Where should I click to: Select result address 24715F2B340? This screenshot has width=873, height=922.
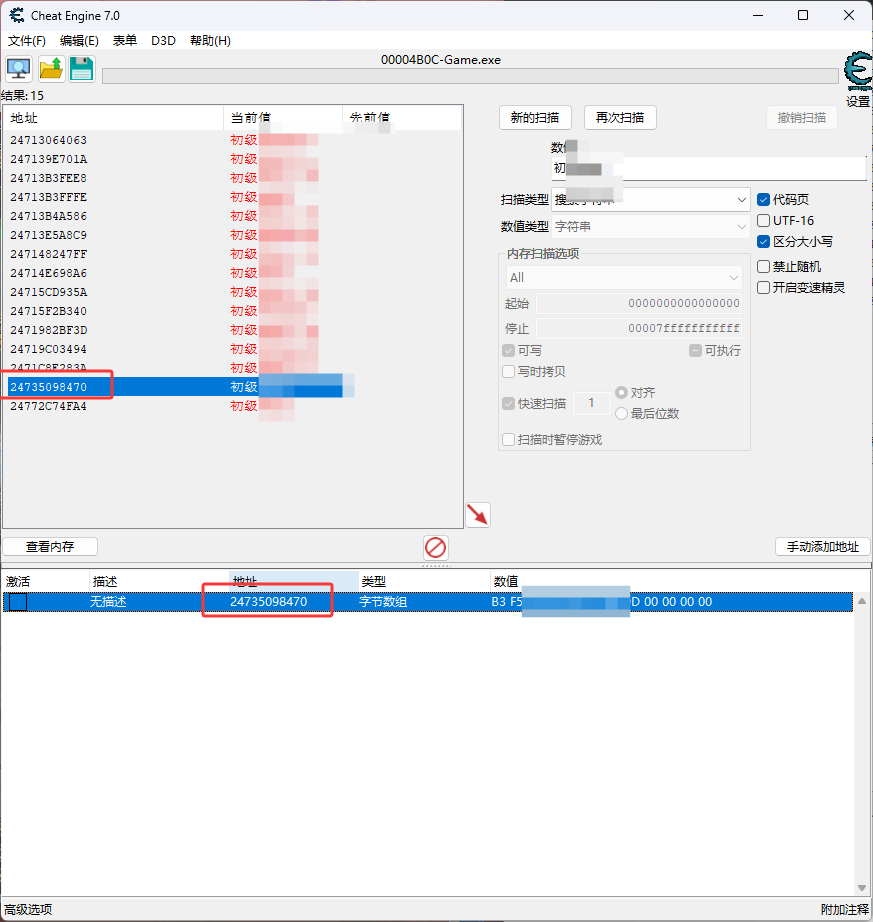(x=48, y=310)
